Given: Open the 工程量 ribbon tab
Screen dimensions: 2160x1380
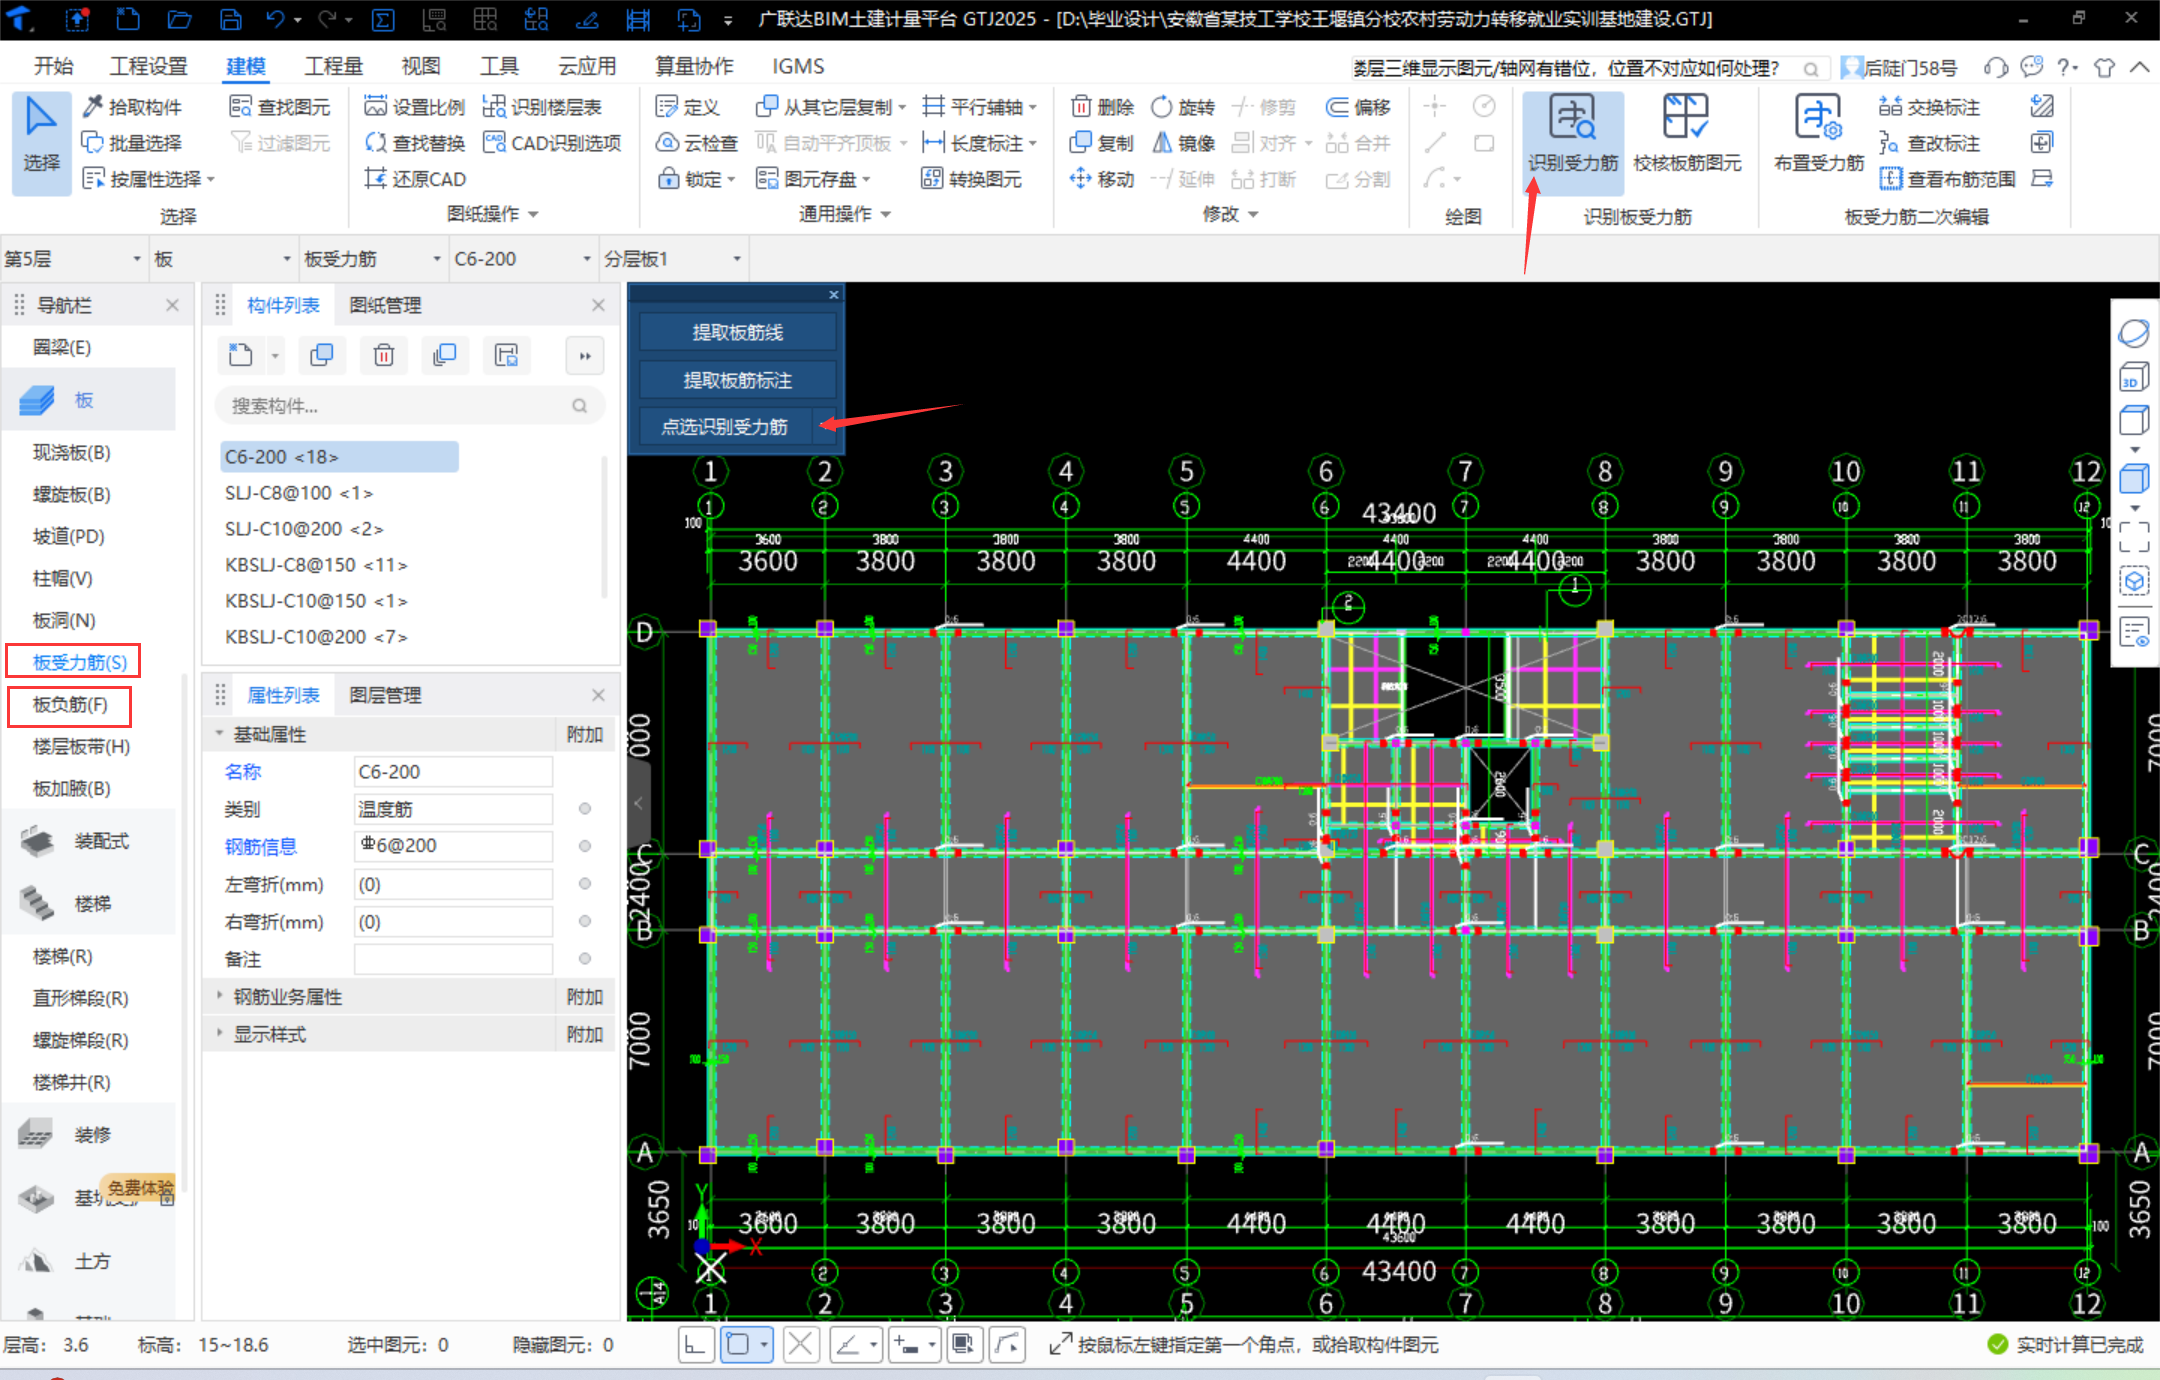Looking at the screenshot, I should click(334, 66).
